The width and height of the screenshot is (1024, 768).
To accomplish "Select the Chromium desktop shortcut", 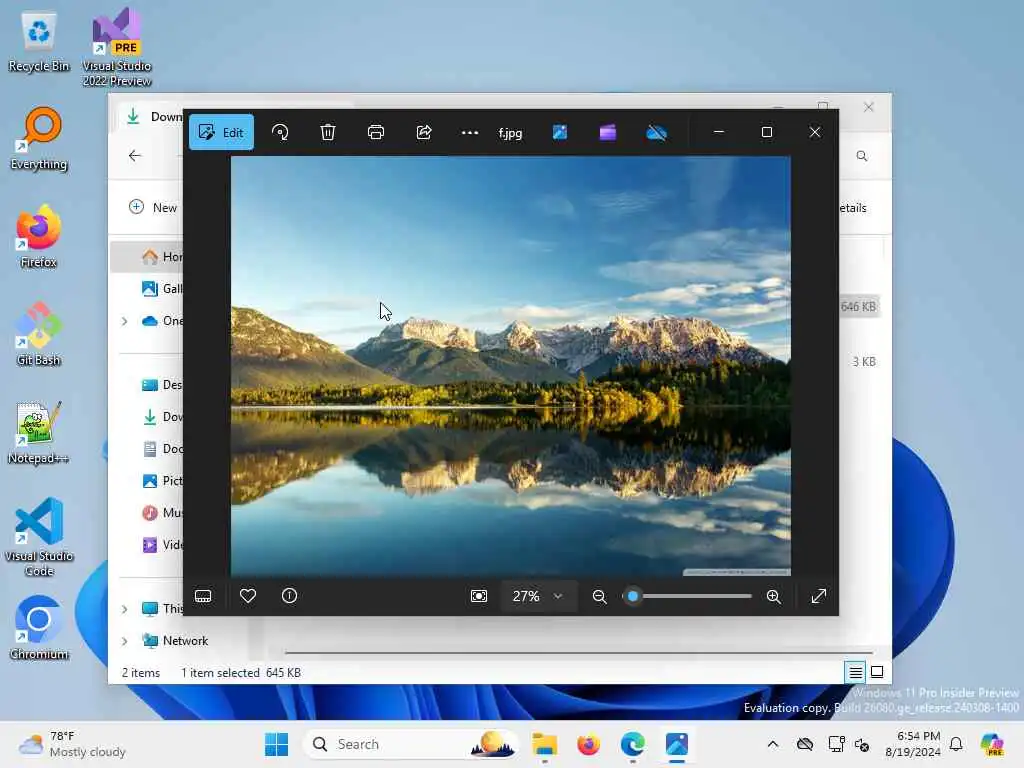I will coord(39,629).
